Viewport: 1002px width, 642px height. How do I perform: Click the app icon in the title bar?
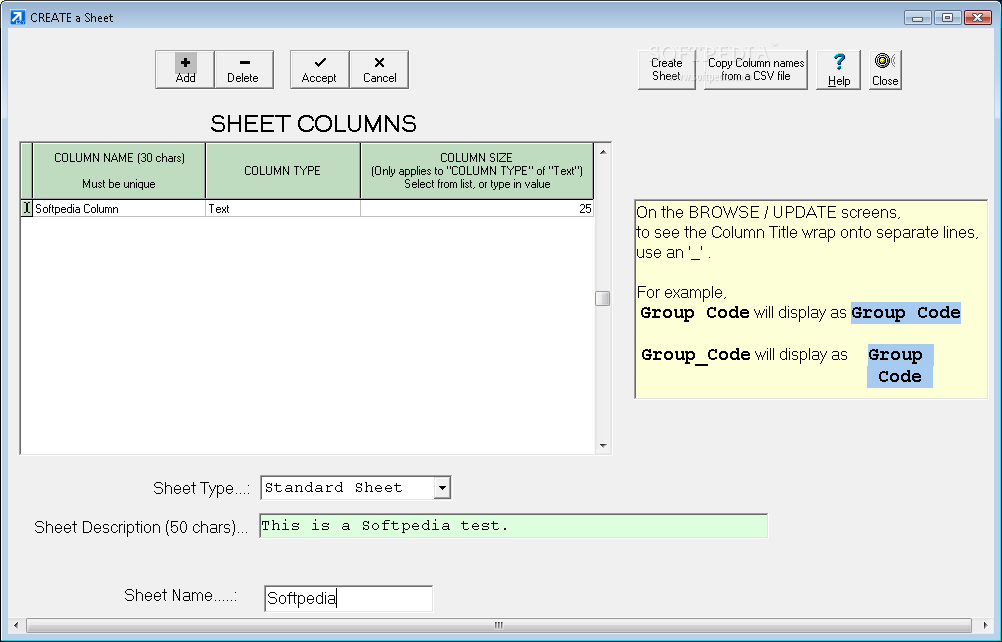tap(18, 17)
